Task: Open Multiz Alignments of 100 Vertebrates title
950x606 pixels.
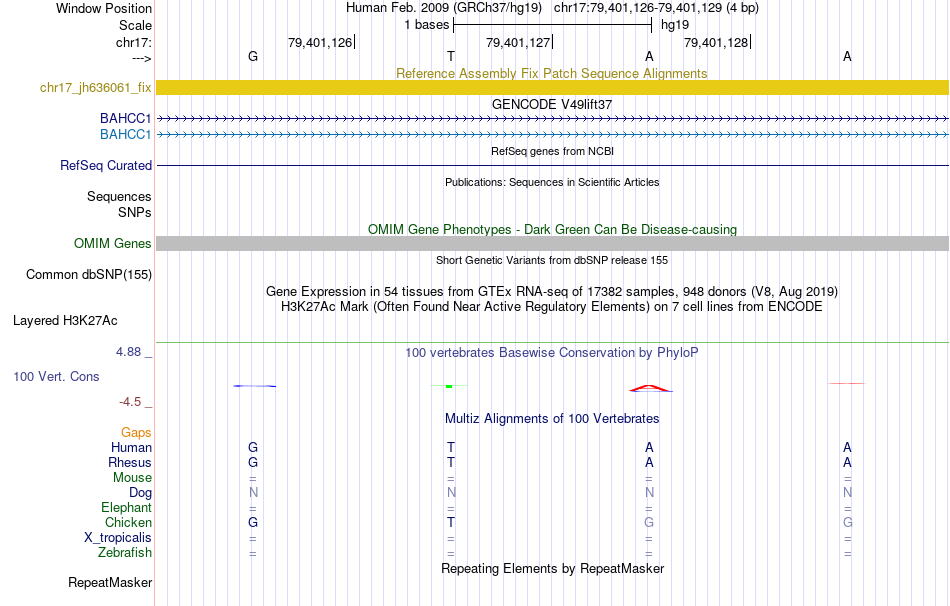Action: click(x=551, y=419)
